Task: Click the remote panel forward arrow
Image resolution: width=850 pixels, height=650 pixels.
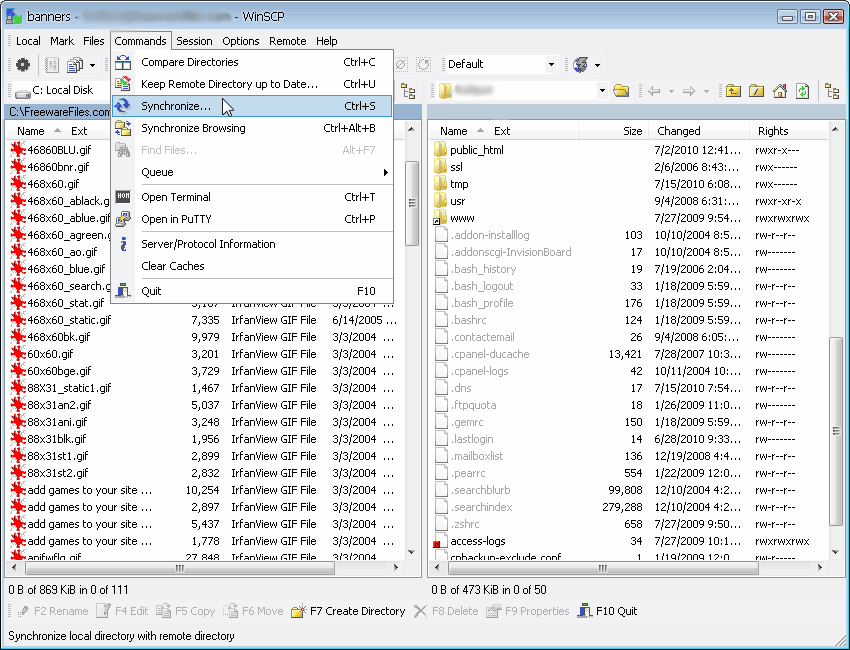Action: (689, 91)
